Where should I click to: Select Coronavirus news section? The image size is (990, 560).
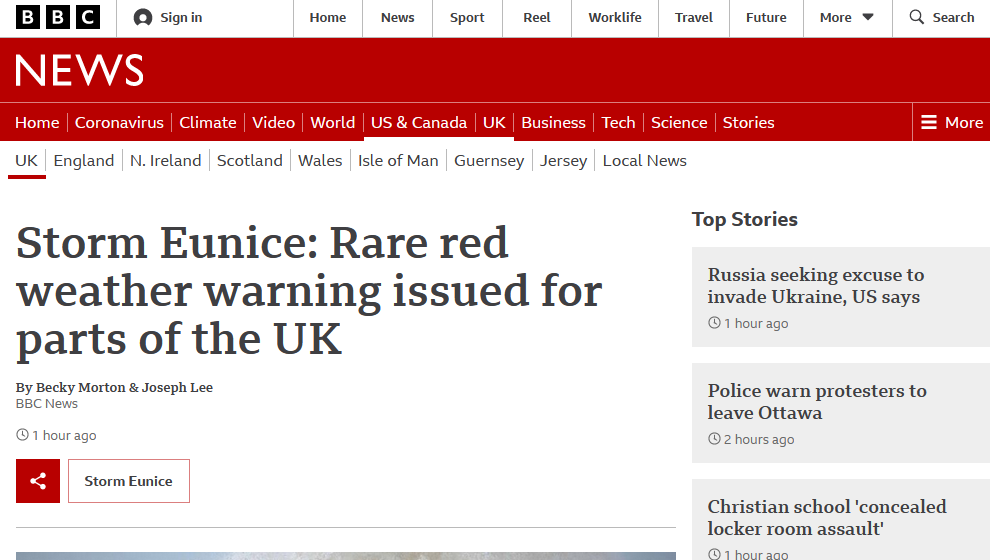(119, 122)
